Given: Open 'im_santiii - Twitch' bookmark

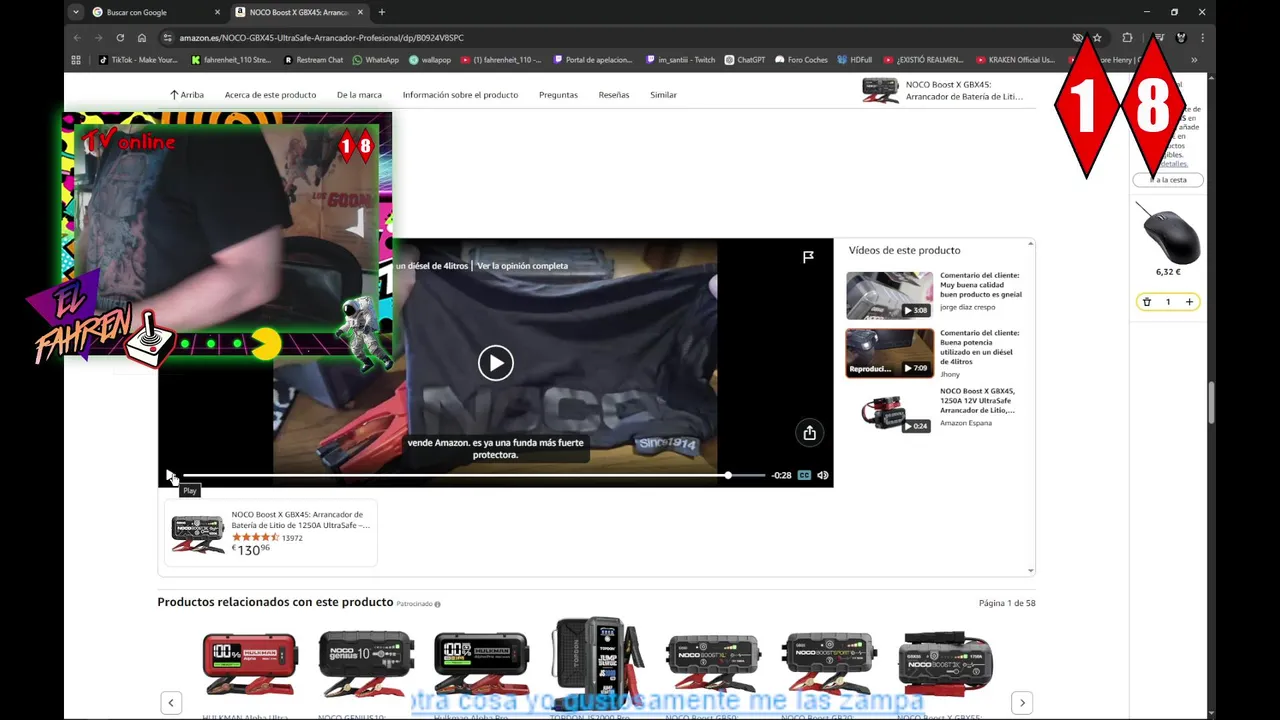Looking at the screenshot, I should click(680, 60).
